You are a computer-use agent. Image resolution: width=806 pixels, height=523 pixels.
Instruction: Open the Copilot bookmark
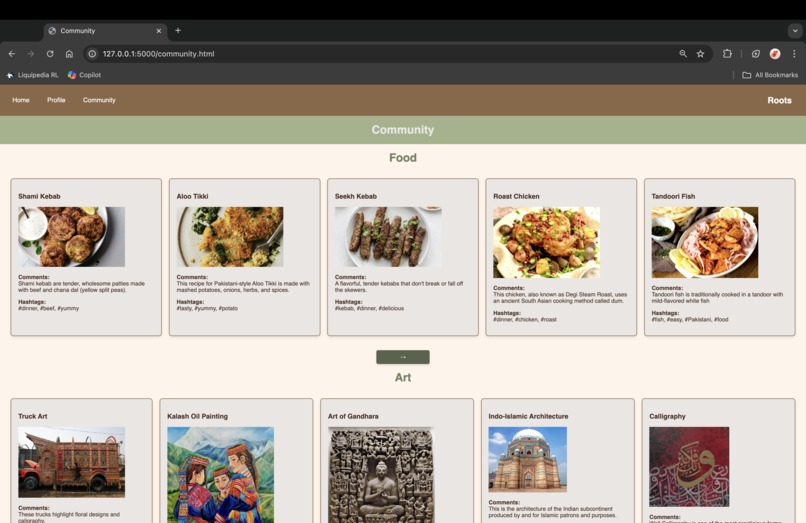[x=85, y=75]
